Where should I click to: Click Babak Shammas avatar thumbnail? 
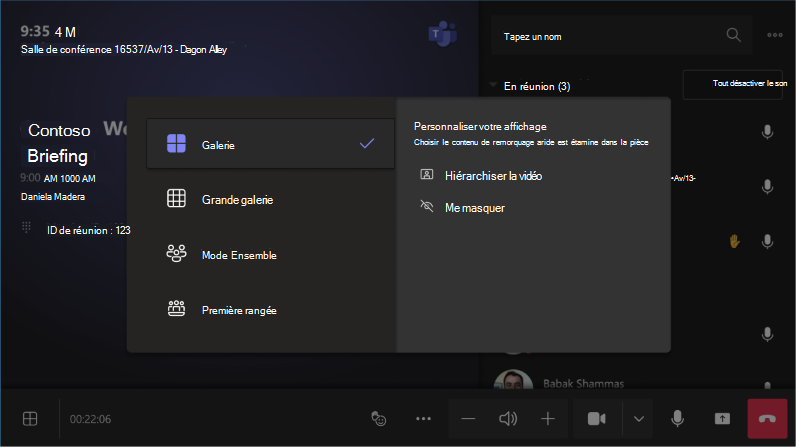pyautogui.click(x=513, y=380)
